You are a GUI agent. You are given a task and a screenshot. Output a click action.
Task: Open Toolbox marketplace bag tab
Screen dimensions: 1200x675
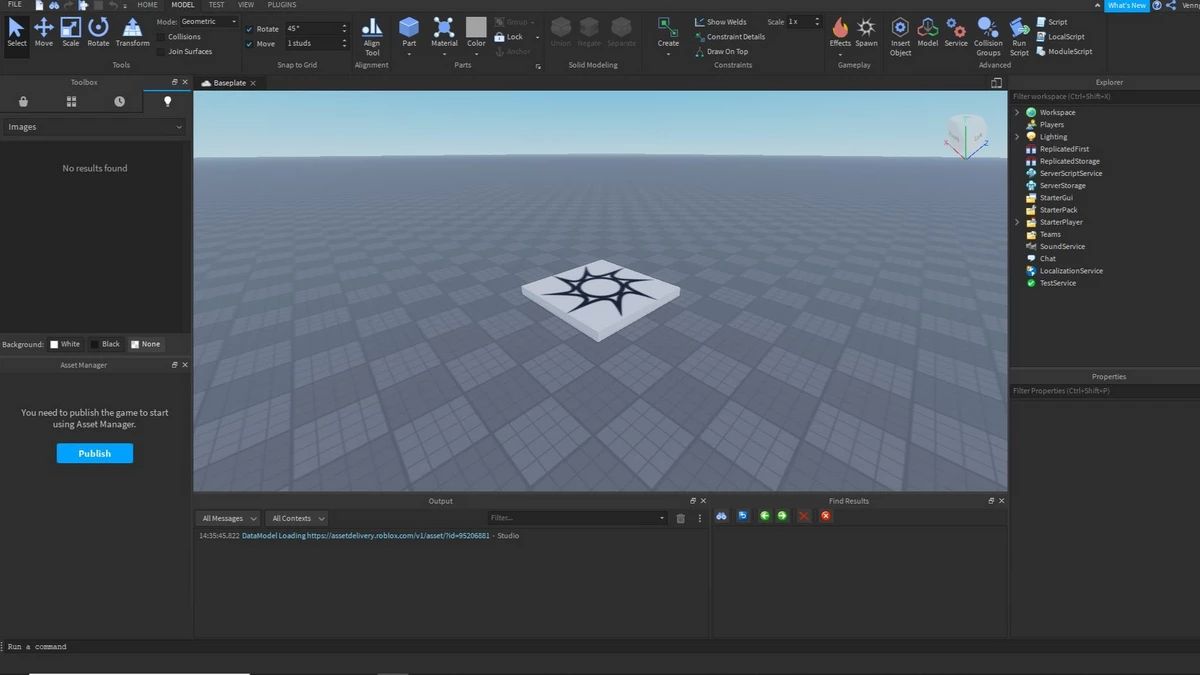(23, 101)
